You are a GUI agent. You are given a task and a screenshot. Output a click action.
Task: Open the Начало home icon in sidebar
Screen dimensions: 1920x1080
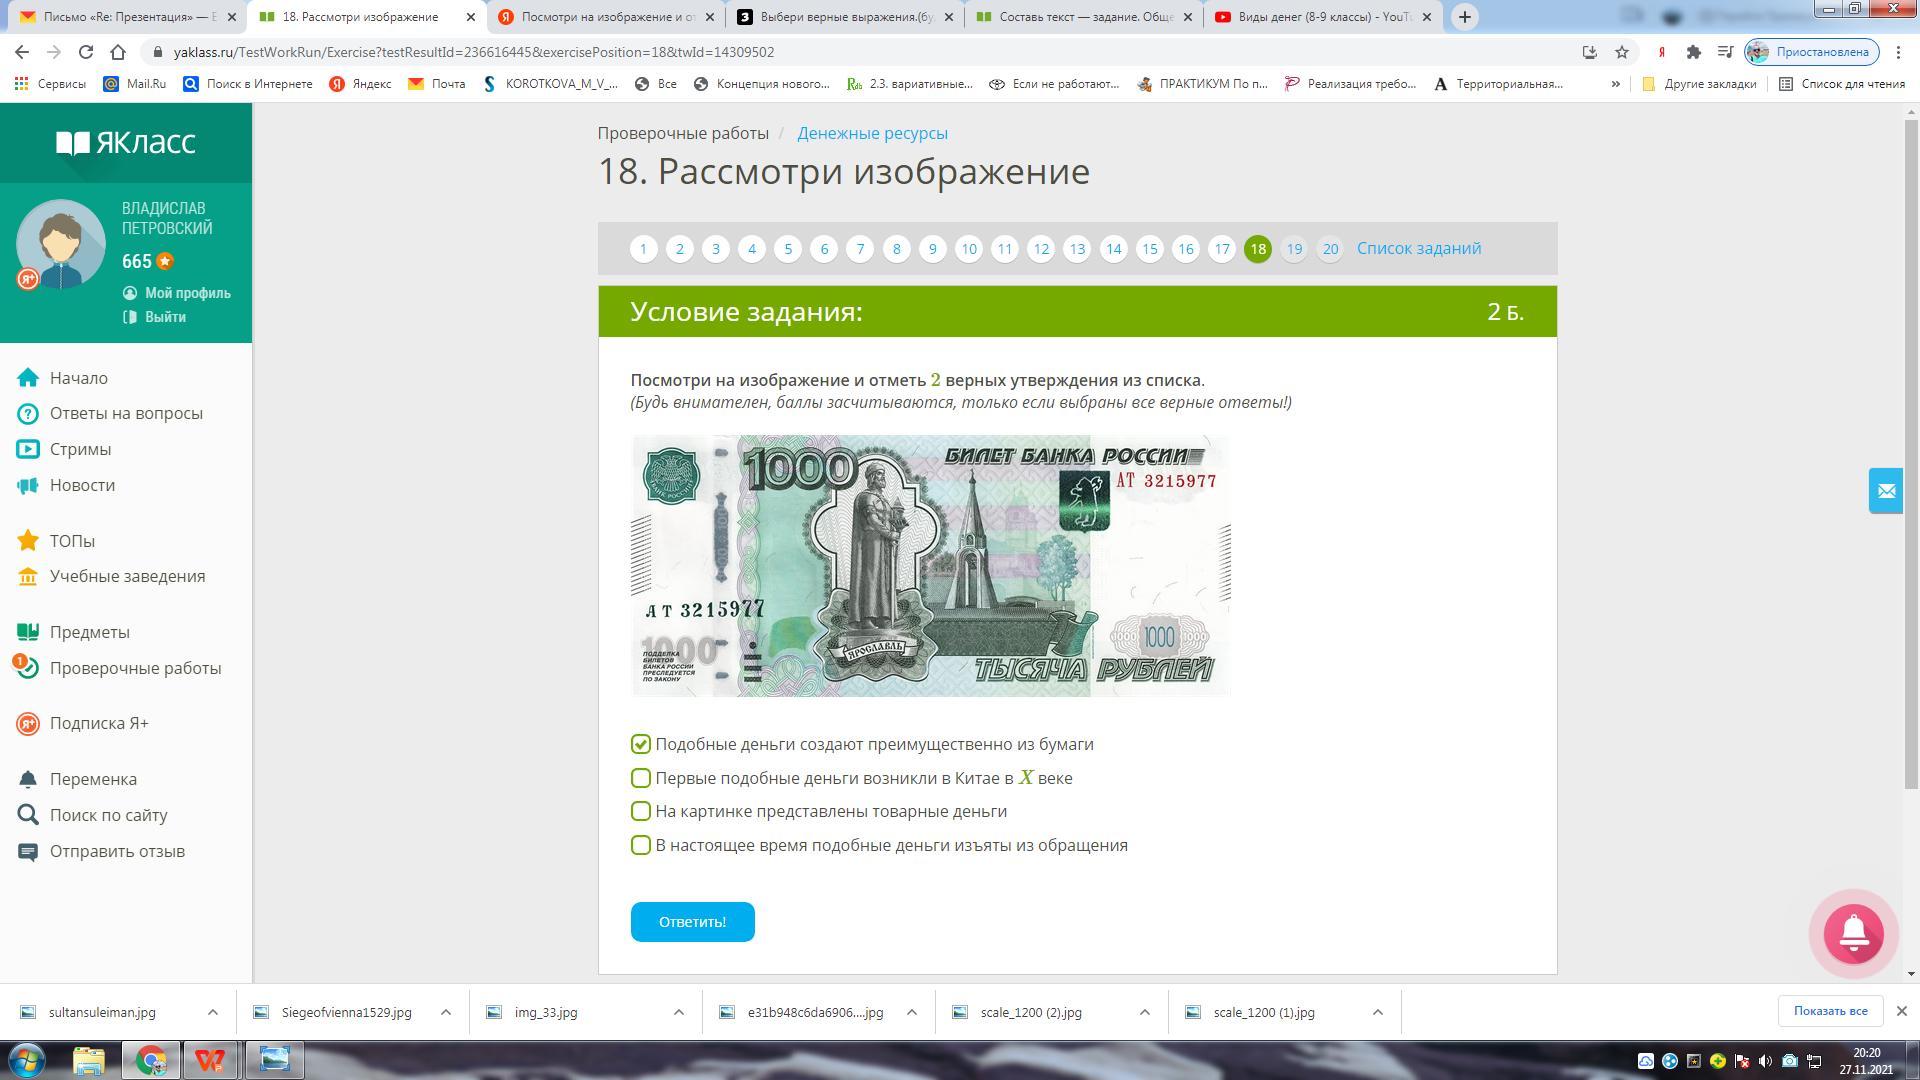[28, 378]
